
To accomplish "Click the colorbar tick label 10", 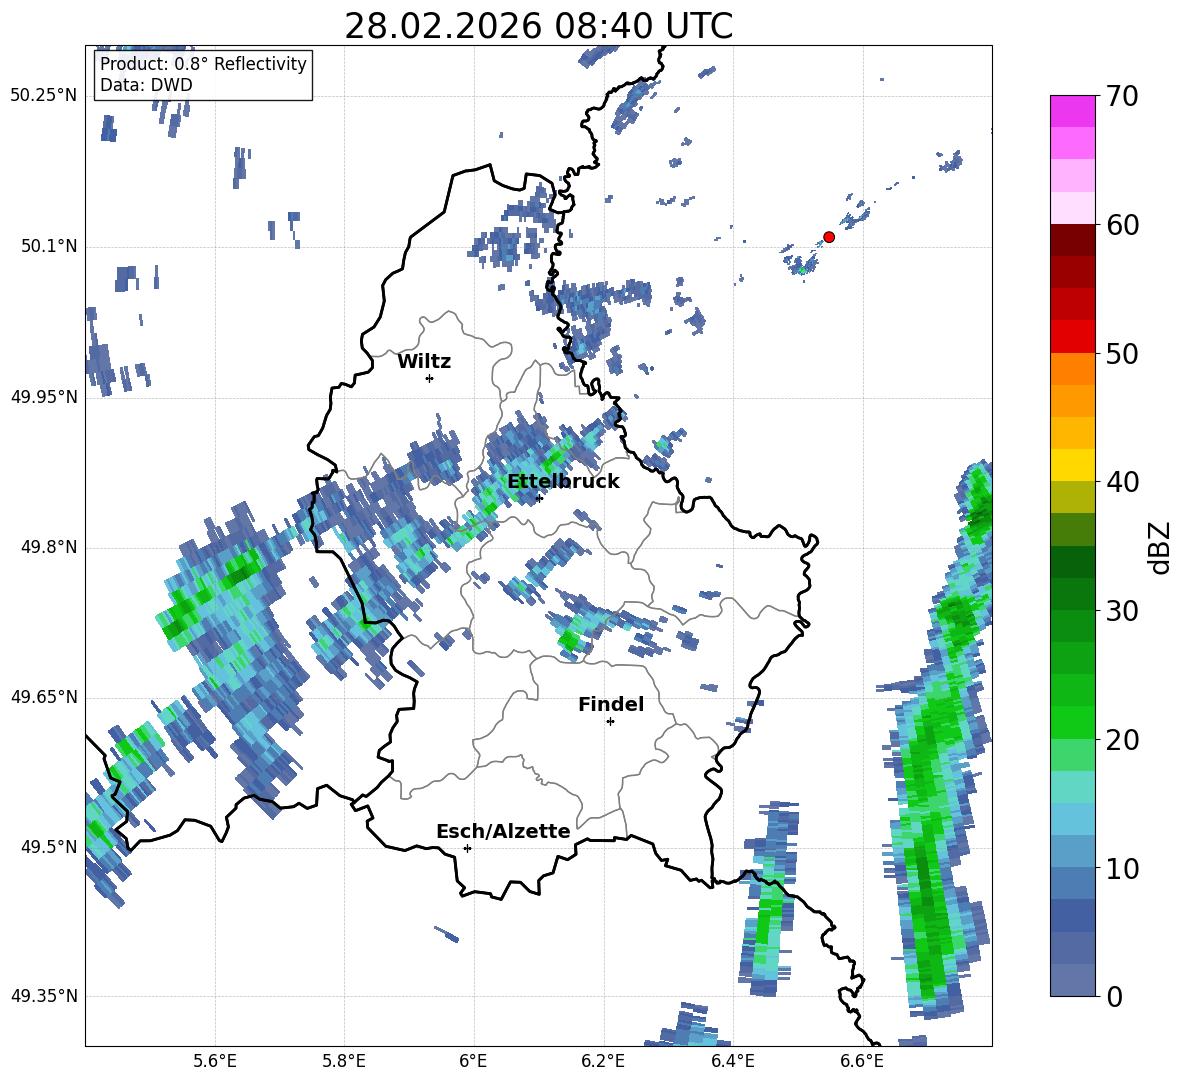I will (1122, 869).
